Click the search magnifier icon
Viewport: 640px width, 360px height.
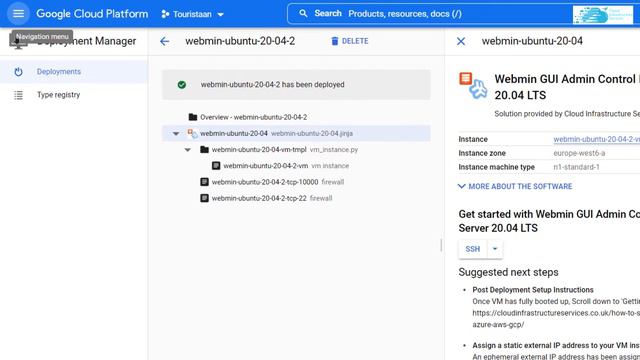303,13
